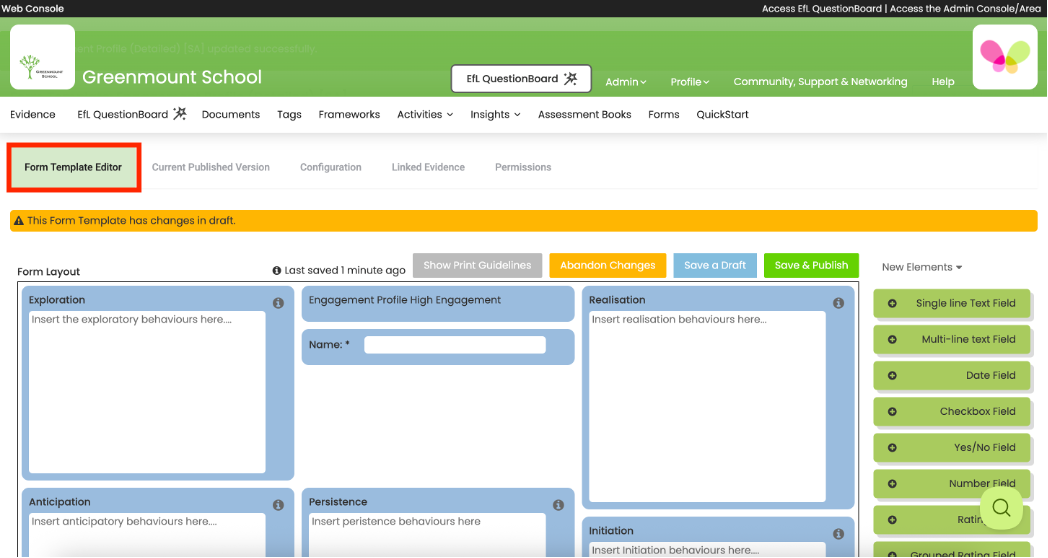Open Assessment Books in navigation
The image size is (1048, 558).
tap(585, 114)
